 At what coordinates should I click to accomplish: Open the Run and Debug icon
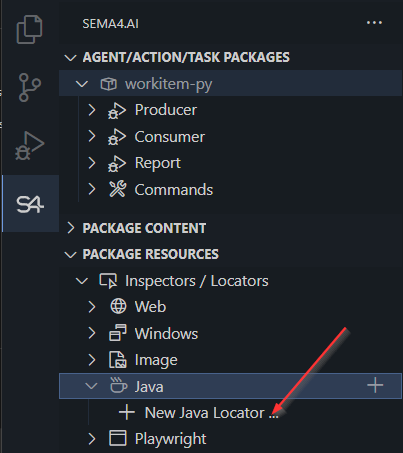[x=29, y=146]
